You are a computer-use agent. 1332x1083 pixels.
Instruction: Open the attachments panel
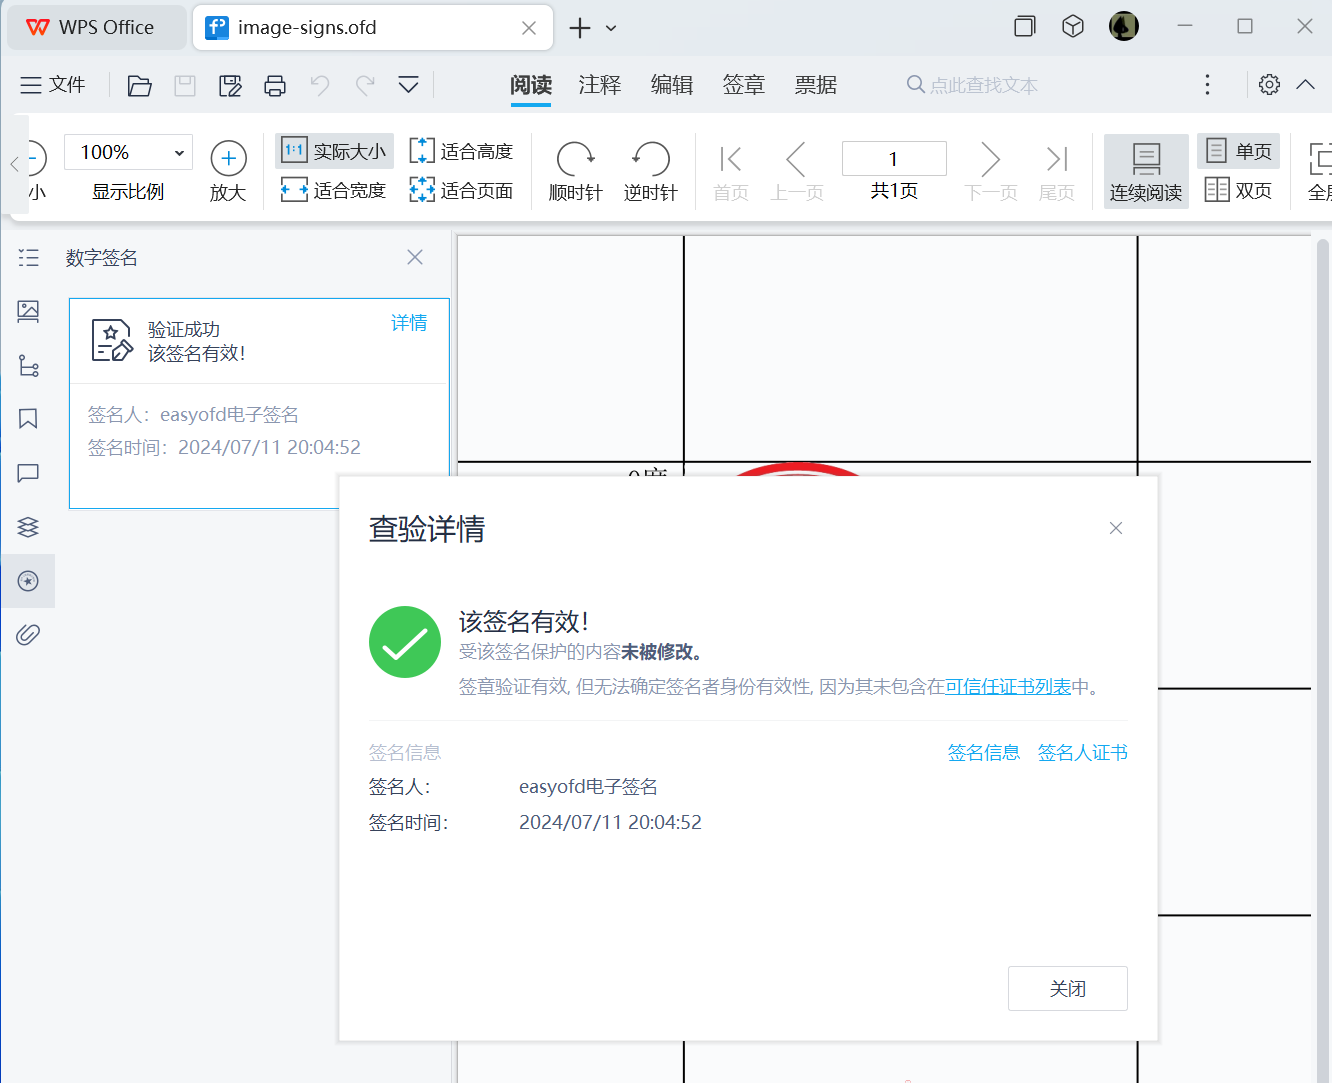coord(28,633)
